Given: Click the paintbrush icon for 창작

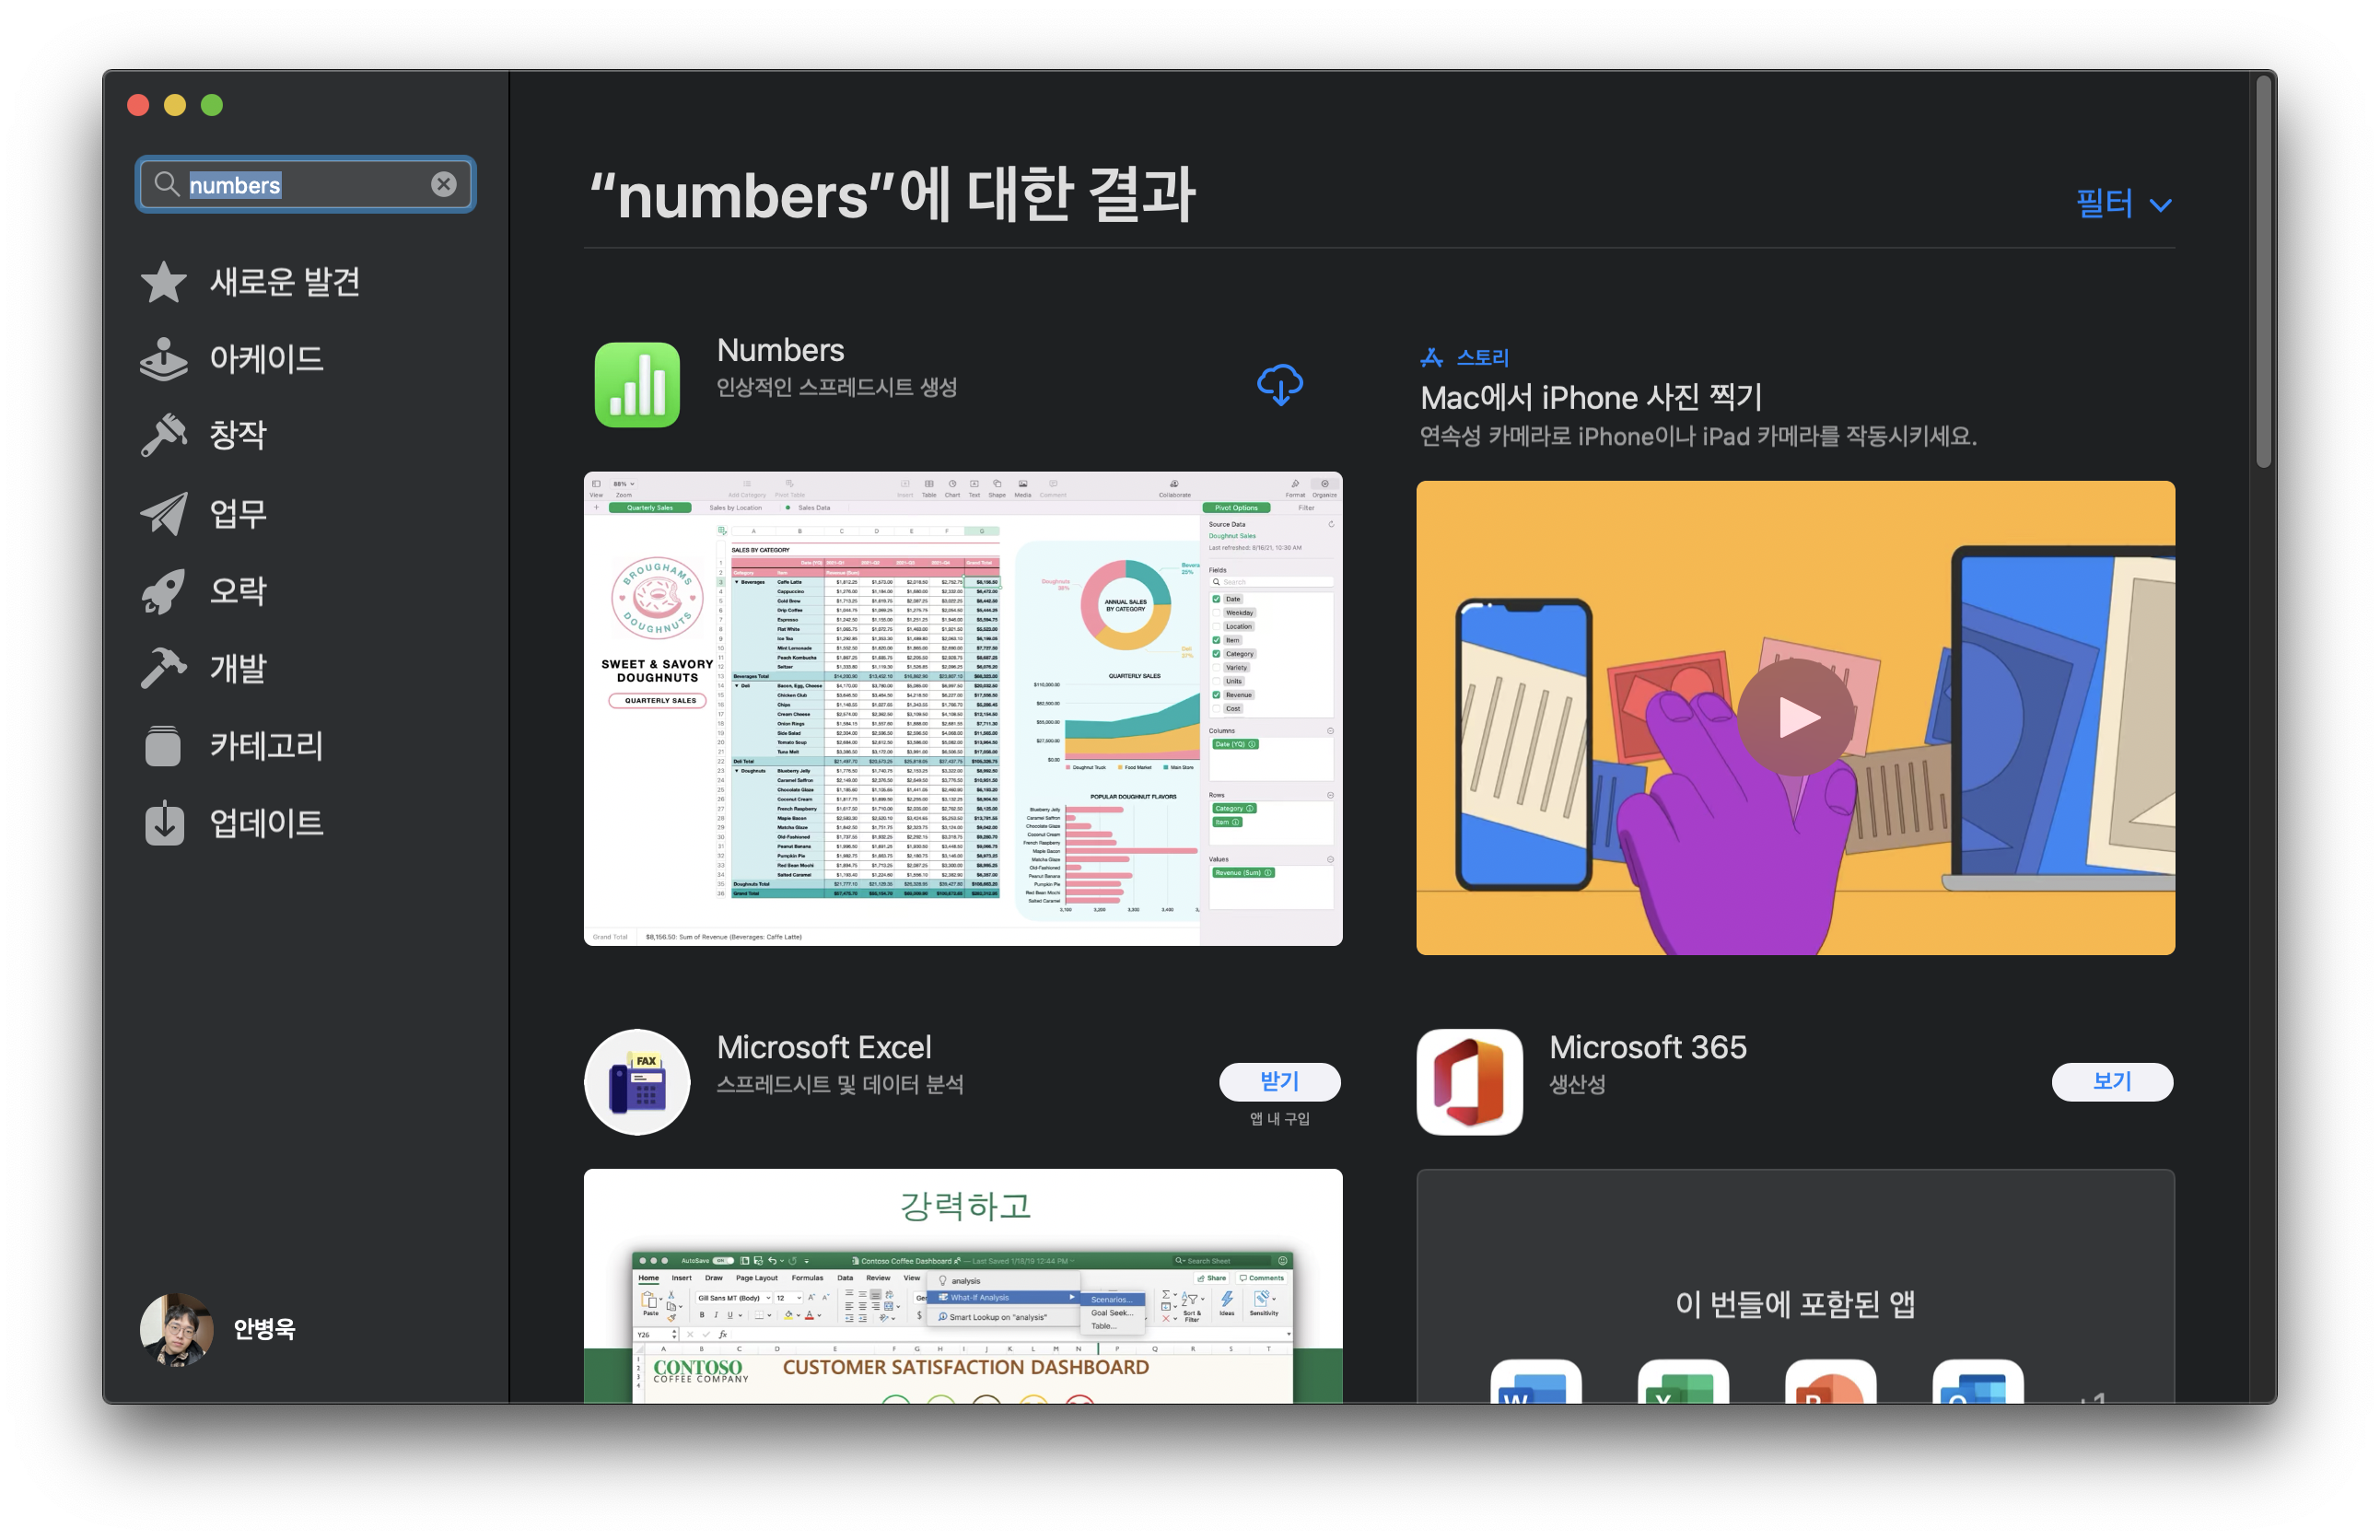Looking at the screenshot, I should [164, 435].
